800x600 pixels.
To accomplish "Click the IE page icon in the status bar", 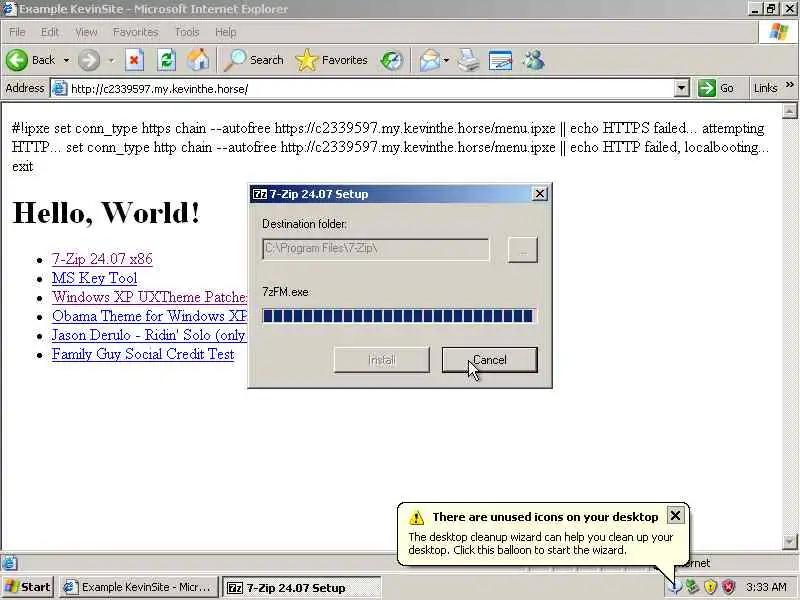I will 9,563.
